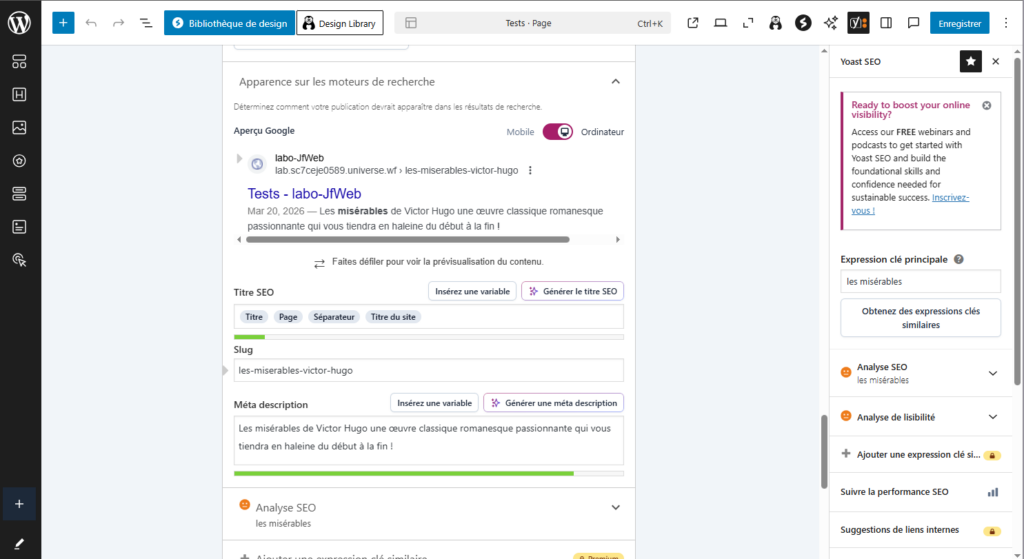The width and height of the screenshot is (1024, 559).
Task: Expand Ajouter une expression clé in sidebar
Action: point(920,455)
